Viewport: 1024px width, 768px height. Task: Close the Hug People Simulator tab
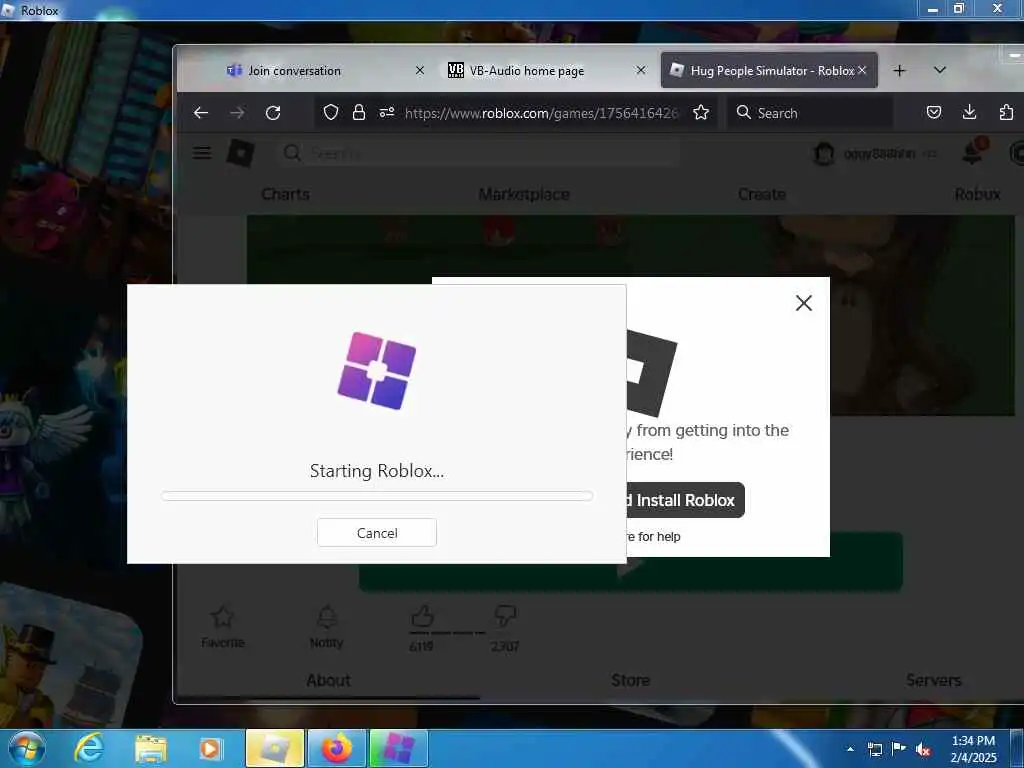click(862, 71)
